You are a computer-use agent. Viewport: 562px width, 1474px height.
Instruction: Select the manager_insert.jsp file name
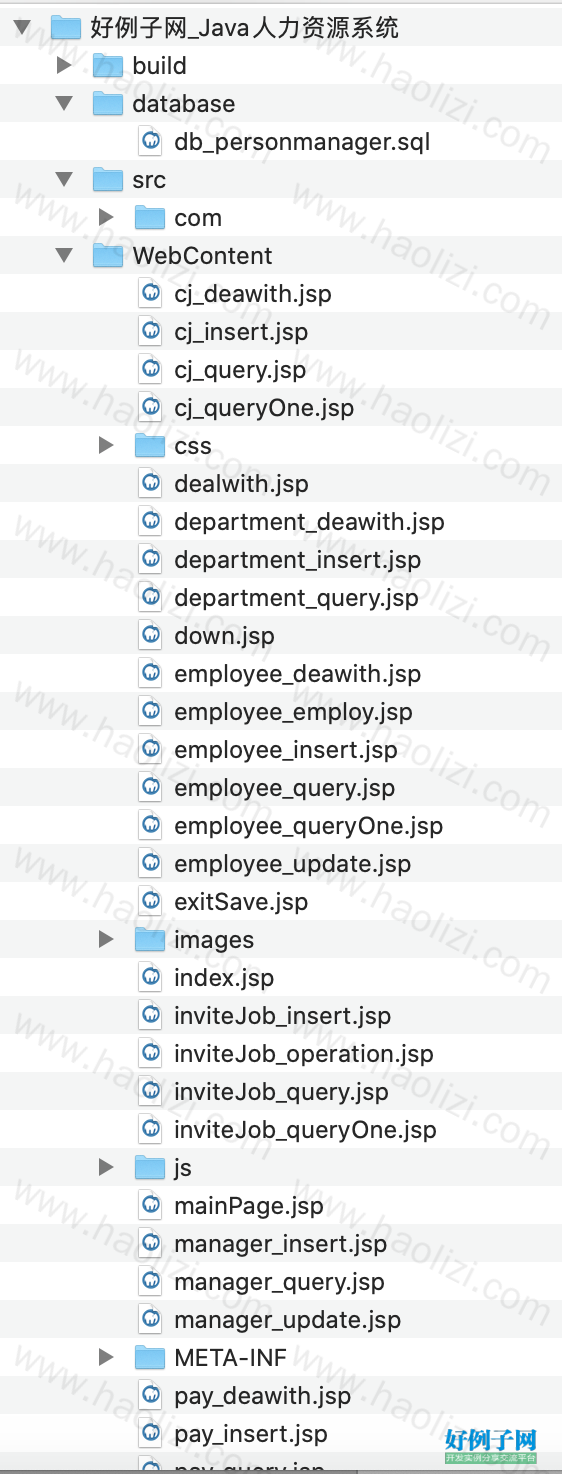(x=281, y=1245)
